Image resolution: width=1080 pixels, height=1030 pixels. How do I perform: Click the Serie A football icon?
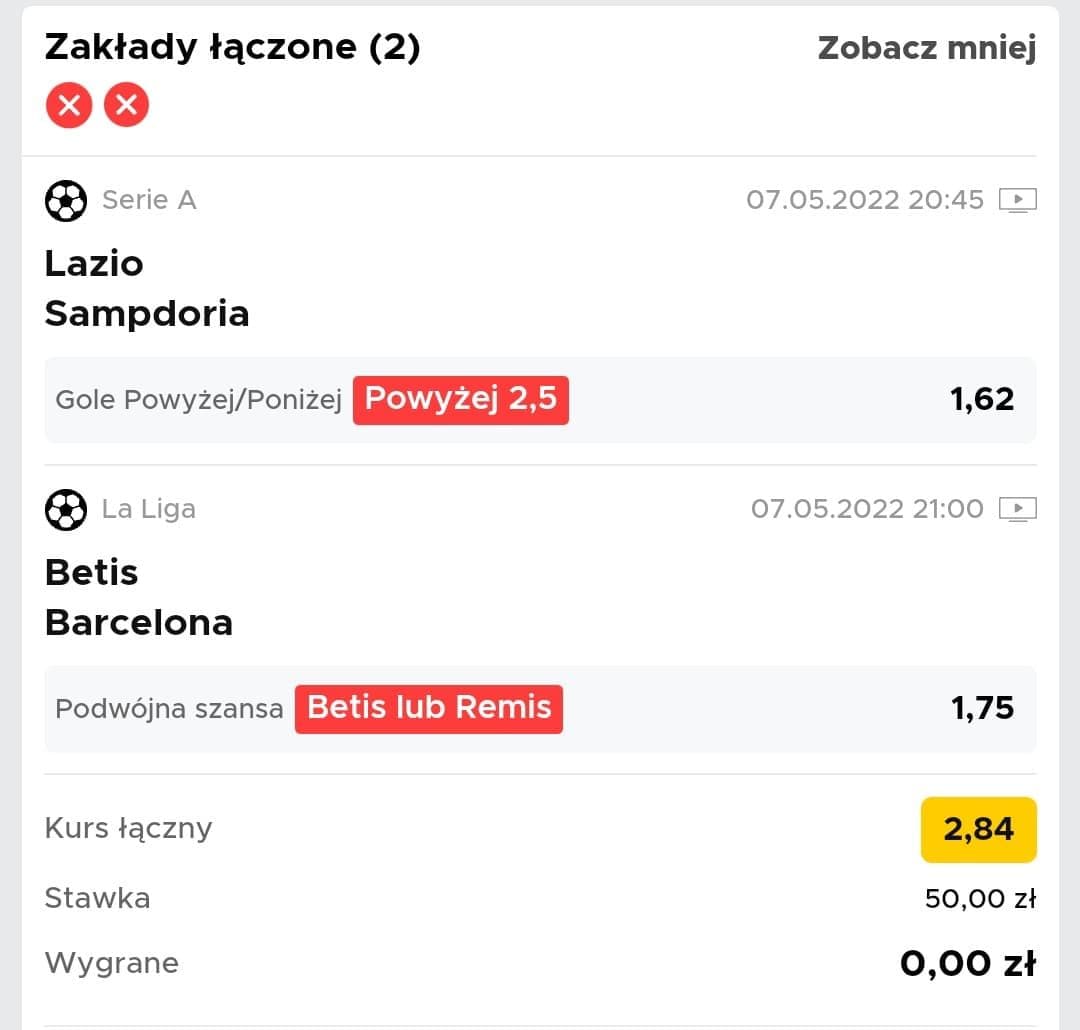tap(66, 200)
